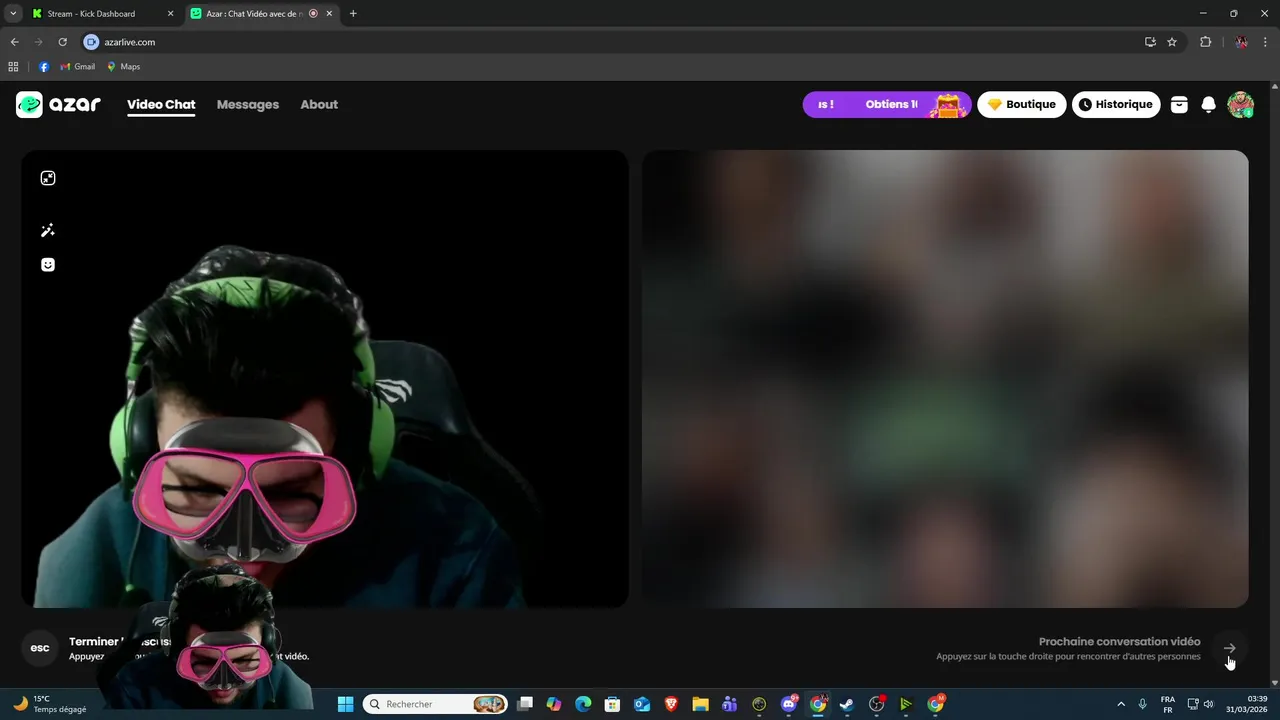The image size is (1280, 720).
Task: Open Outlook from the taskbar
Action: 642,704
